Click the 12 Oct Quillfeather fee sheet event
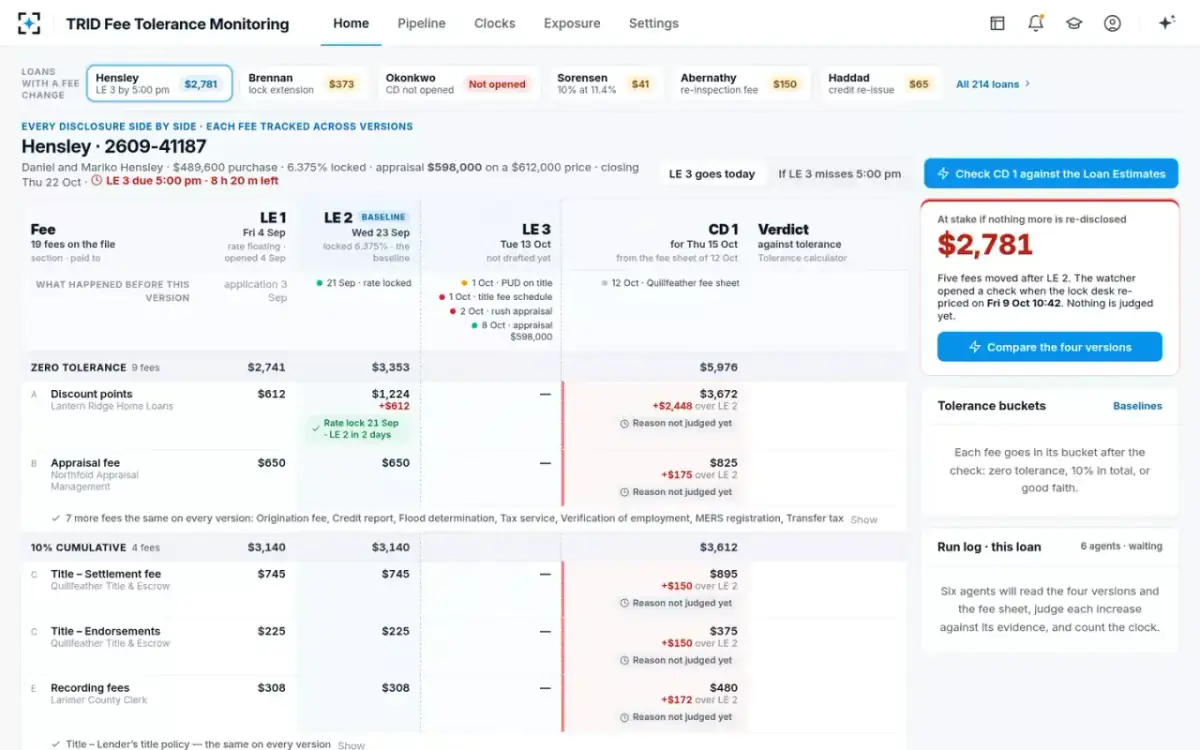This screenshot has width=1200, height=750. pyautogui.click(x=670, y=283)
